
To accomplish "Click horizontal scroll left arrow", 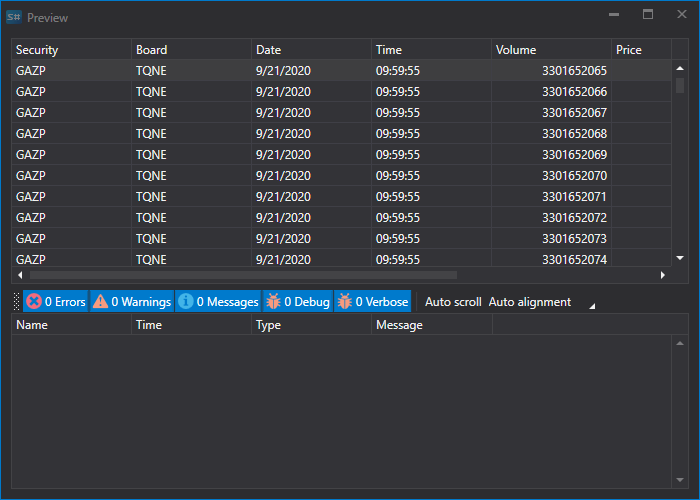I will point(20,275).
